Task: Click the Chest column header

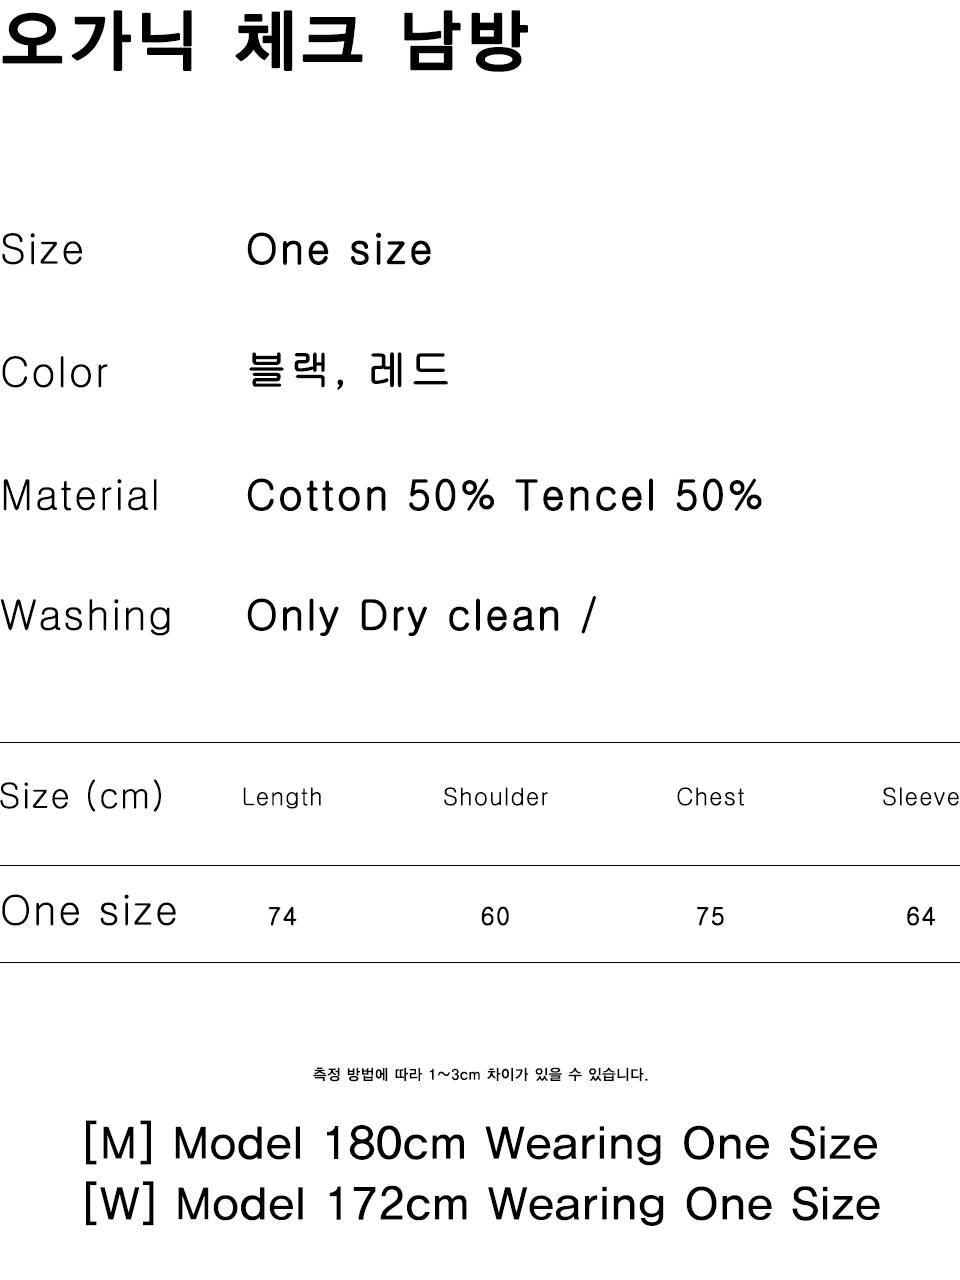Action: 711,797
